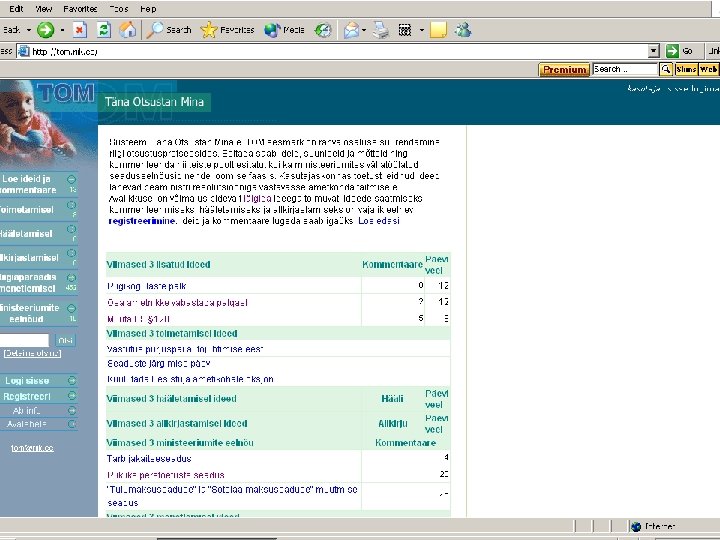Click the magnifier icon in search toolbar
This screenshot has height=540, width=720.
click(x=666, y=69)
